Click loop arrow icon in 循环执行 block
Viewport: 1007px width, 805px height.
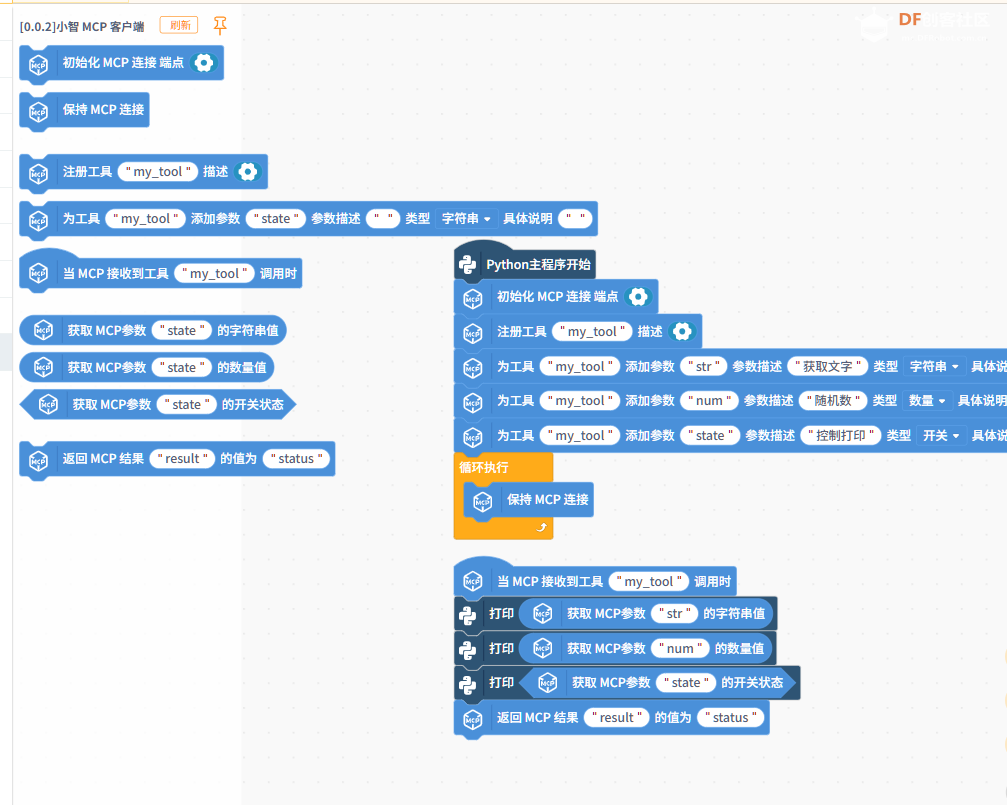pyautogui.click(x=542, y=527)
